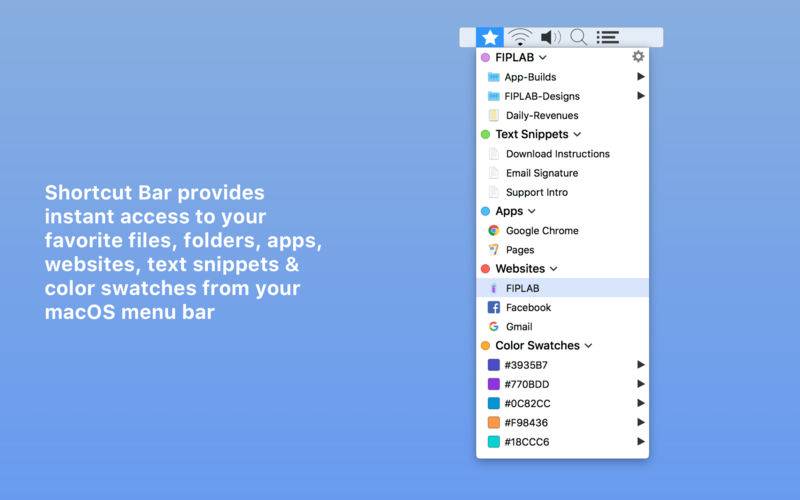
Task: Open the Facebook website entry
Action: click(x=562, y=307)
